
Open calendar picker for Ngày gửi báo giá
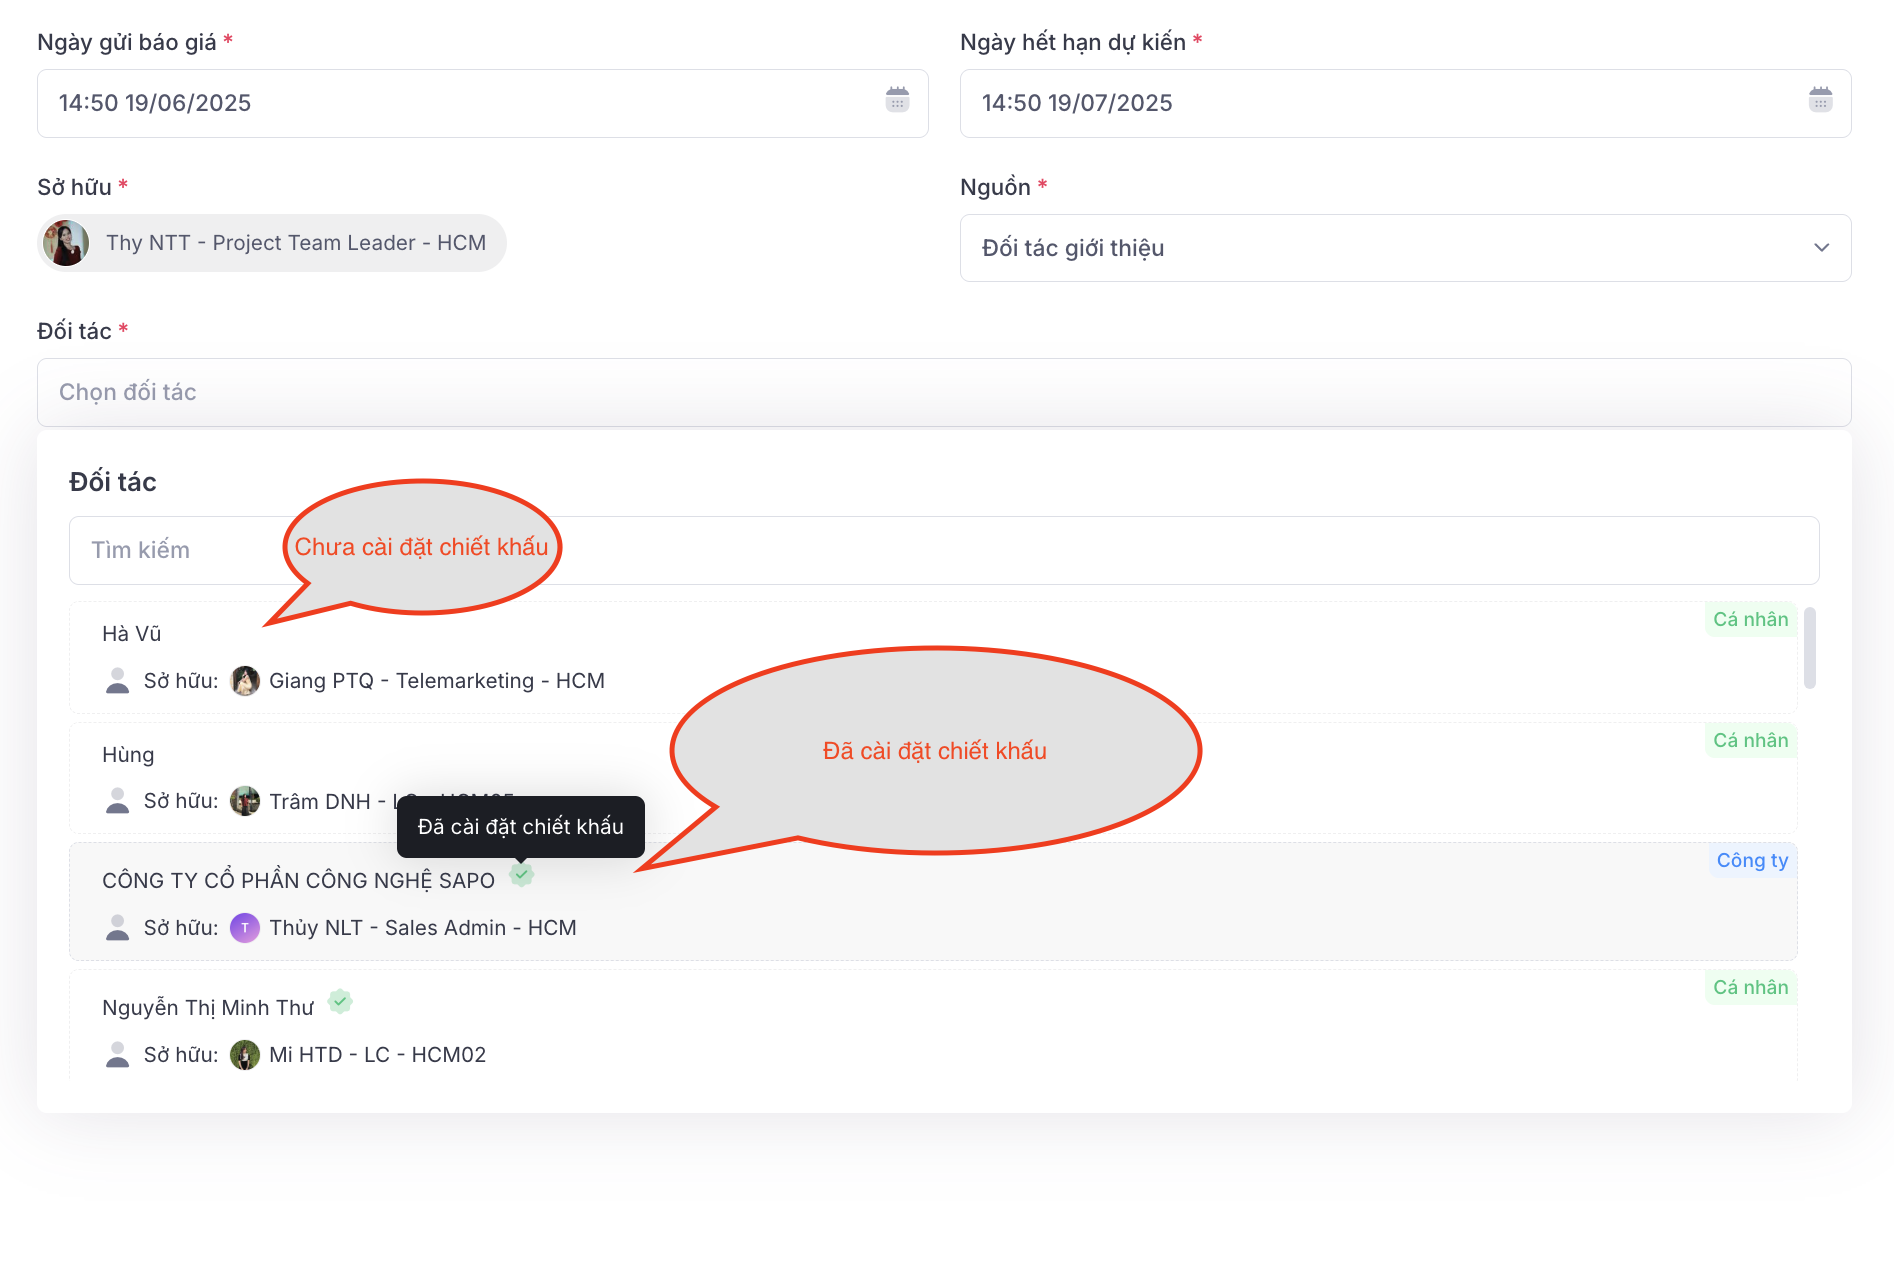897,99
